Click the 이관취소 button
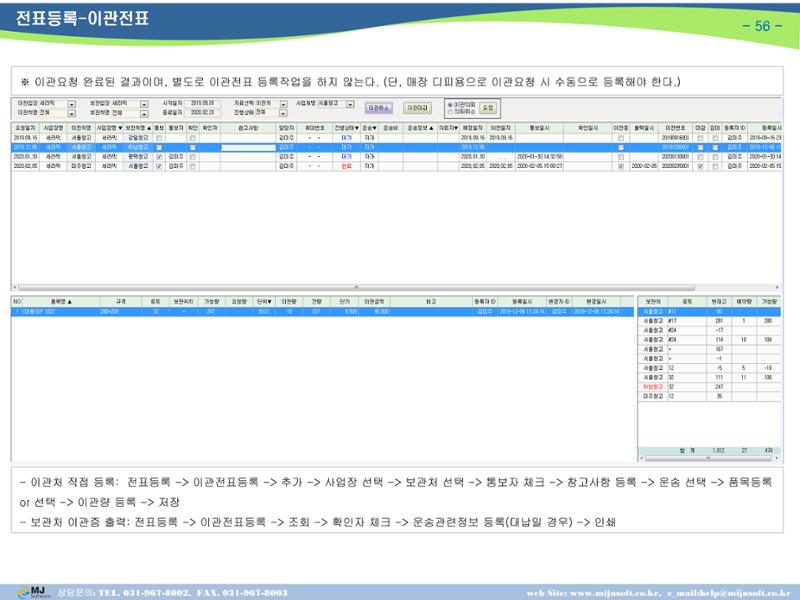This screenshot has height=600, width=800. pyautogui.click(x=379, y=108)
